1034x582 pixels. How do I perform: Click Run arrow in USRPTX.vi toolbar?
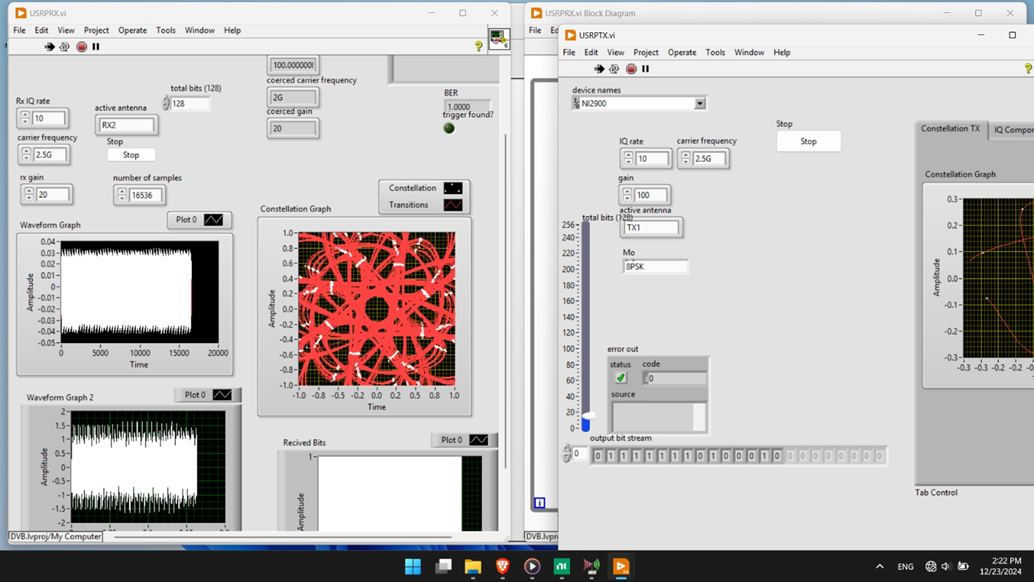click(x=599, y=69)
